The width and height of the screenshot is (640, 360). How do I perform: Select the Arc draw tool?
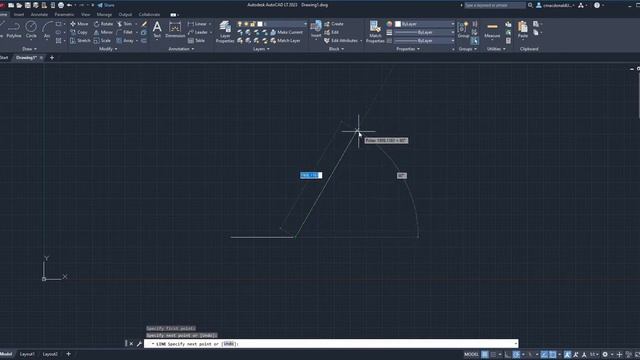point(47,30)
